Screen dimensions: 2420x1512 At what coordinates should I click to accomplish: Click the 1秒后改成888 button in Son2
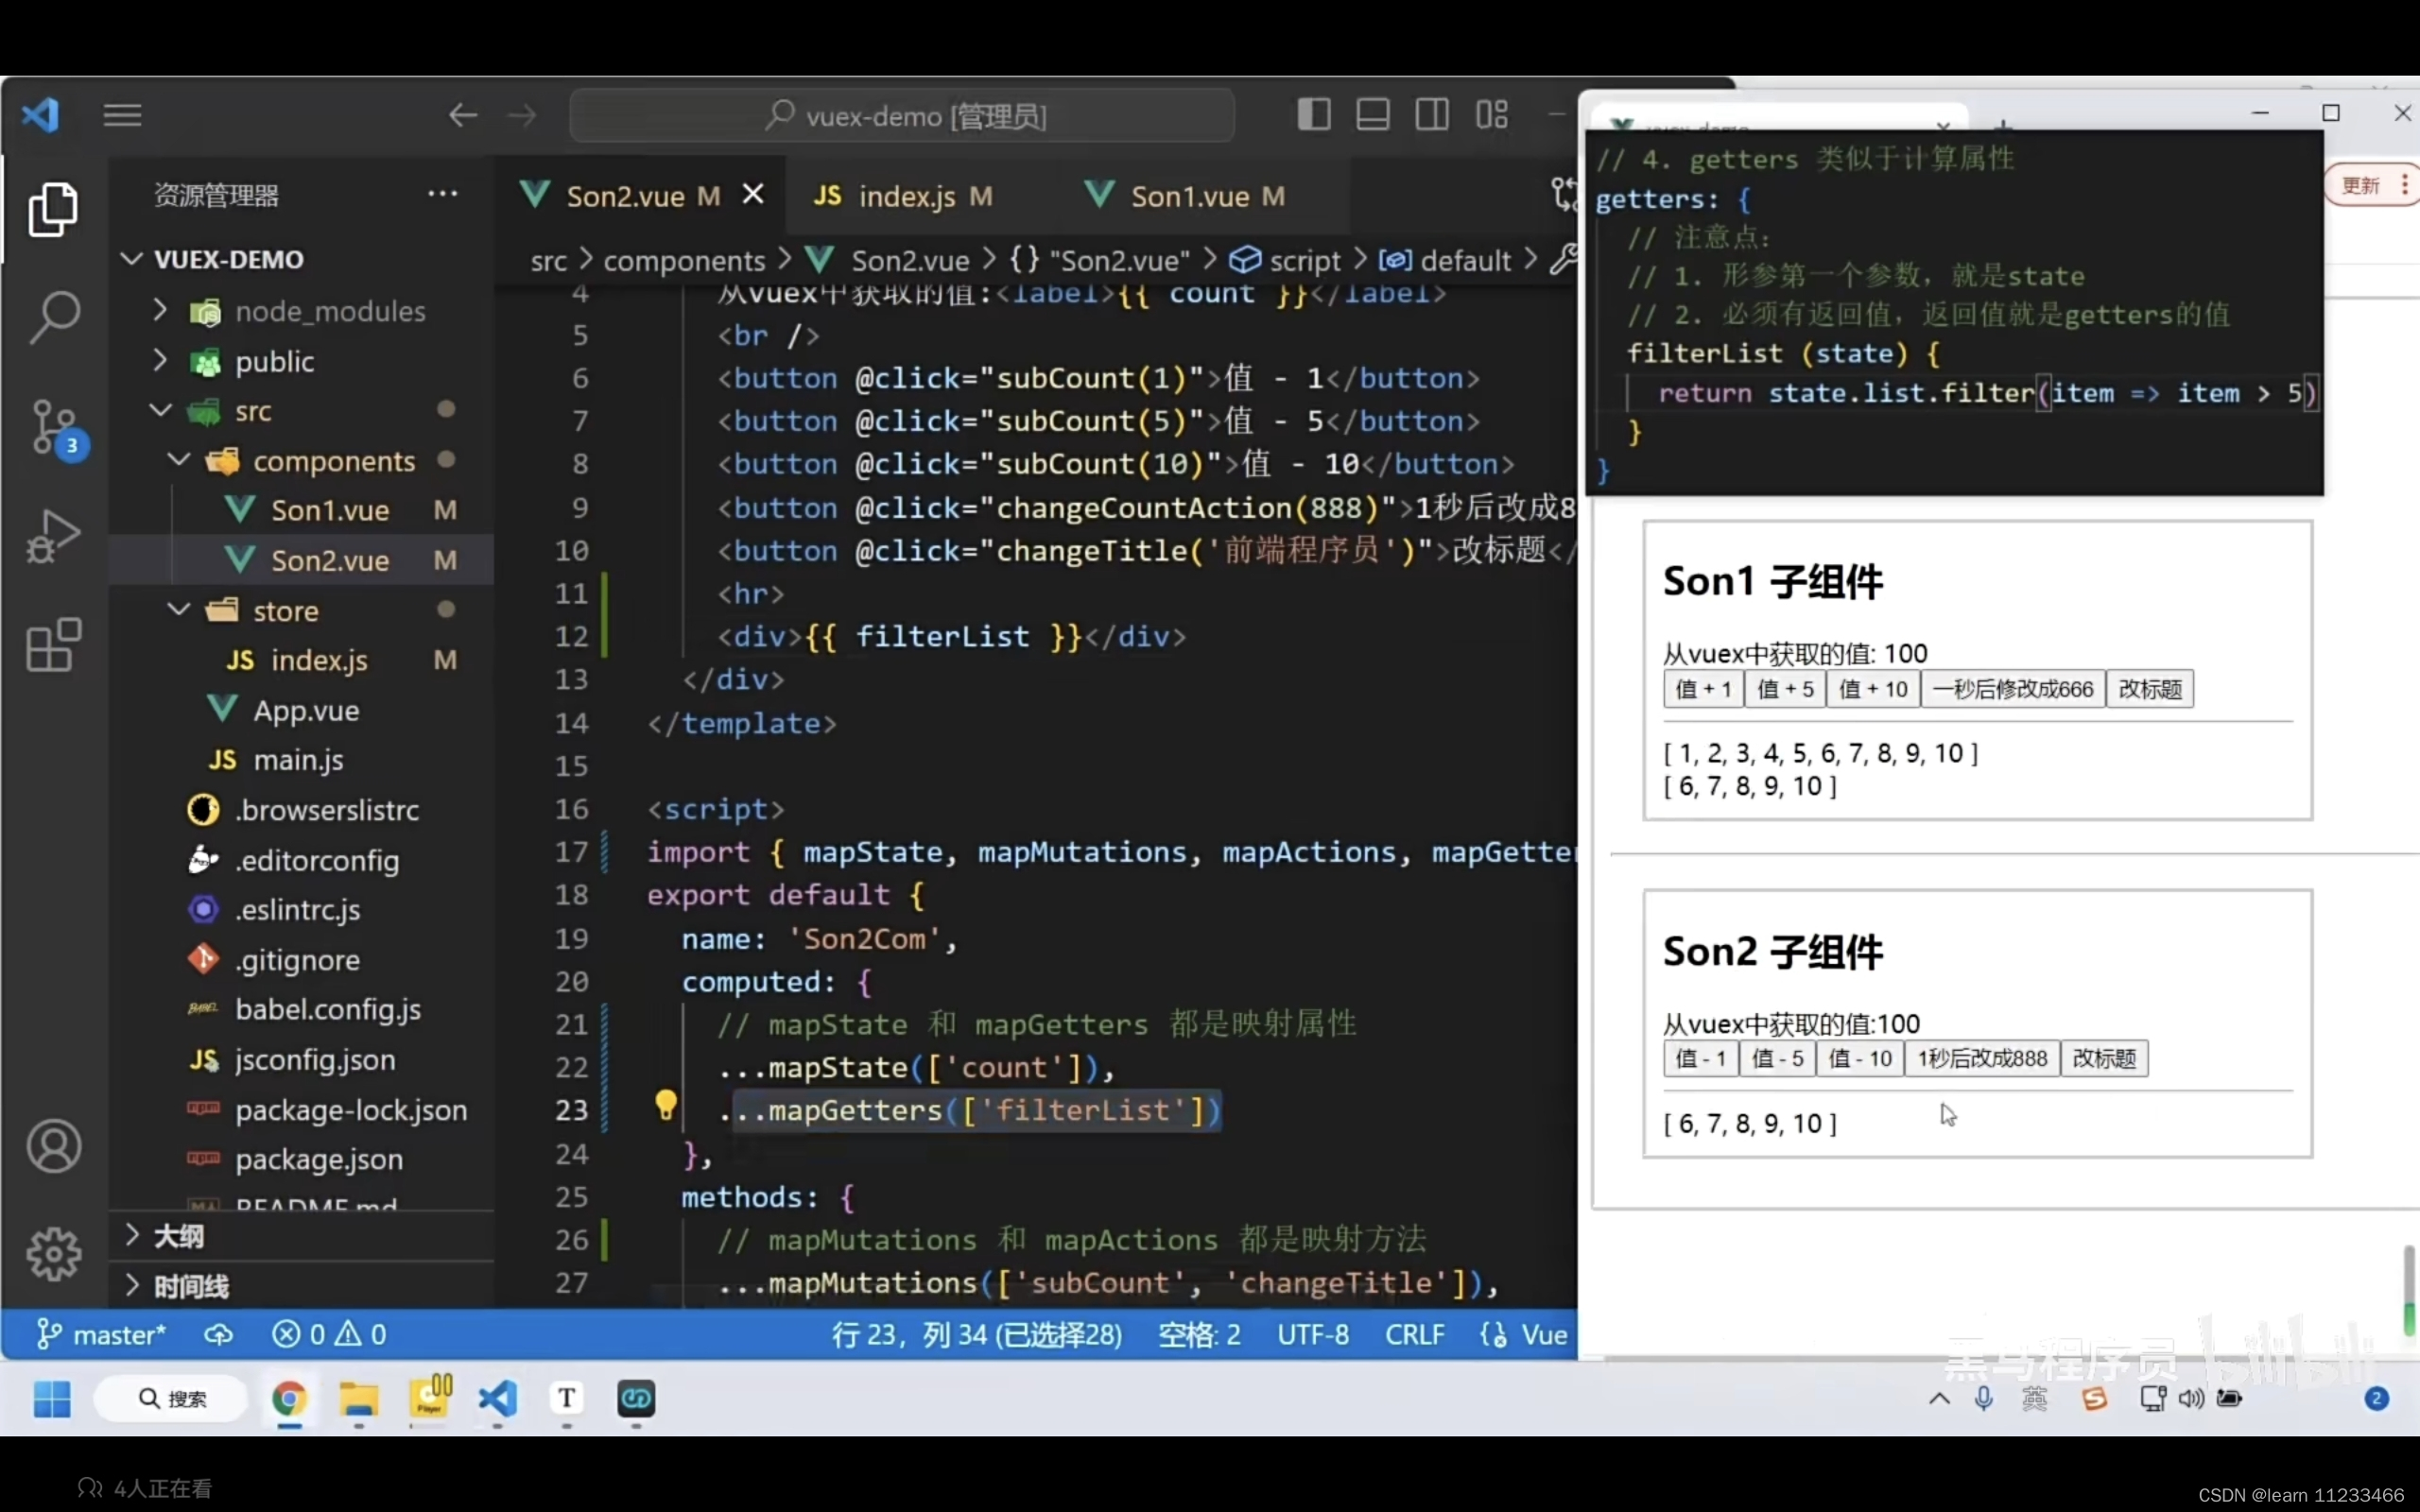pyautogui.click(x=1981, y=1058)
